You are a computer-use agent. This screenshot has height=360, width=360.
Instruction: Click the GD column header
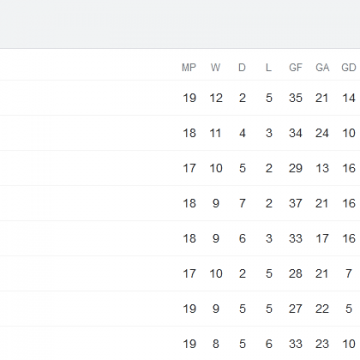349,68
